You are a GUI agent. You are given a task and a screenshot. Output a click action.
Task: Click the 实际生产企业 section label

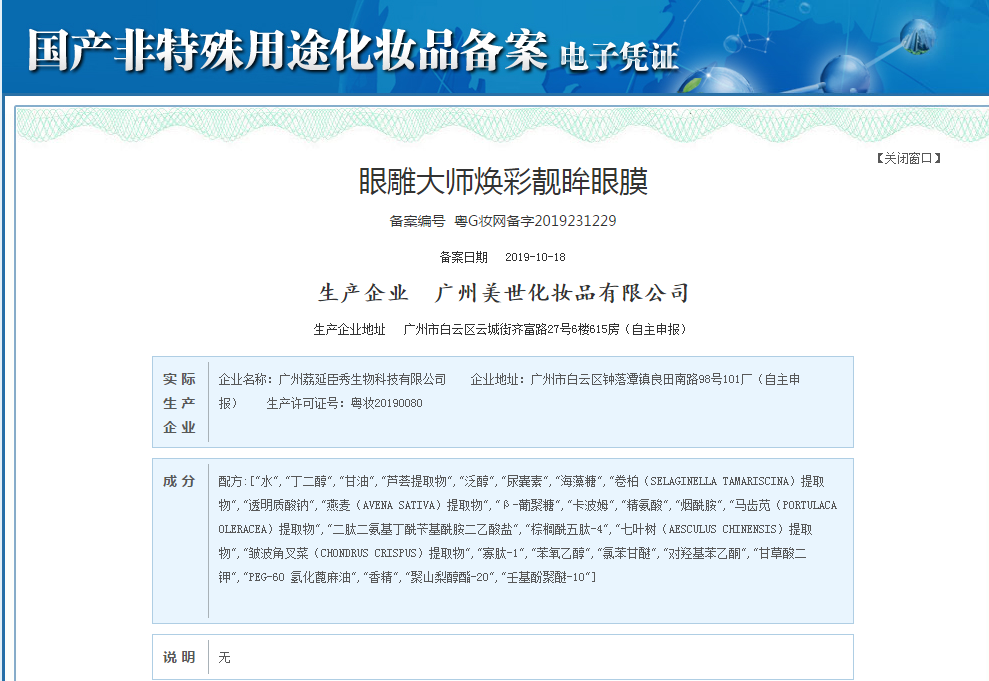(x=180, y=403)
